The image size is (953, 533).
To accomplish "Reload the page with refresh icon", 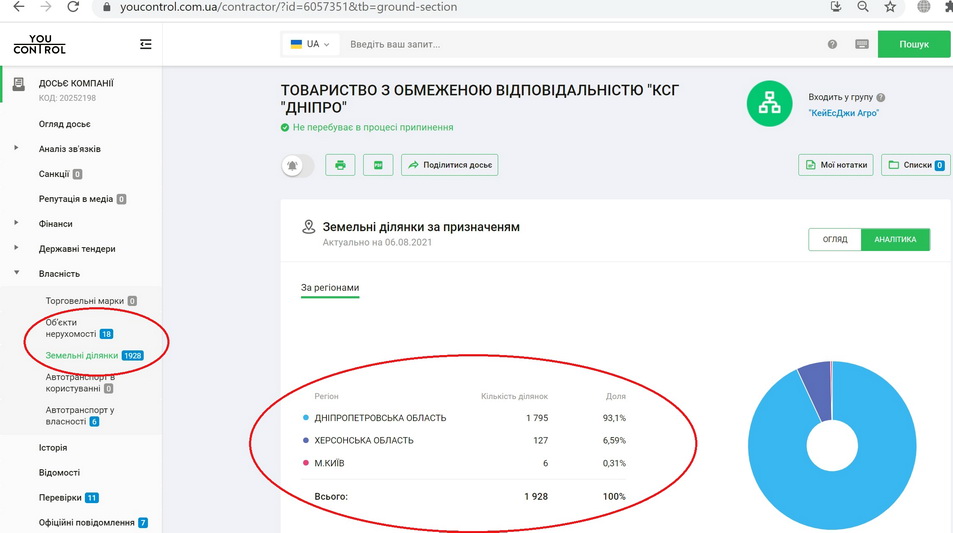I will coord(73,7).
